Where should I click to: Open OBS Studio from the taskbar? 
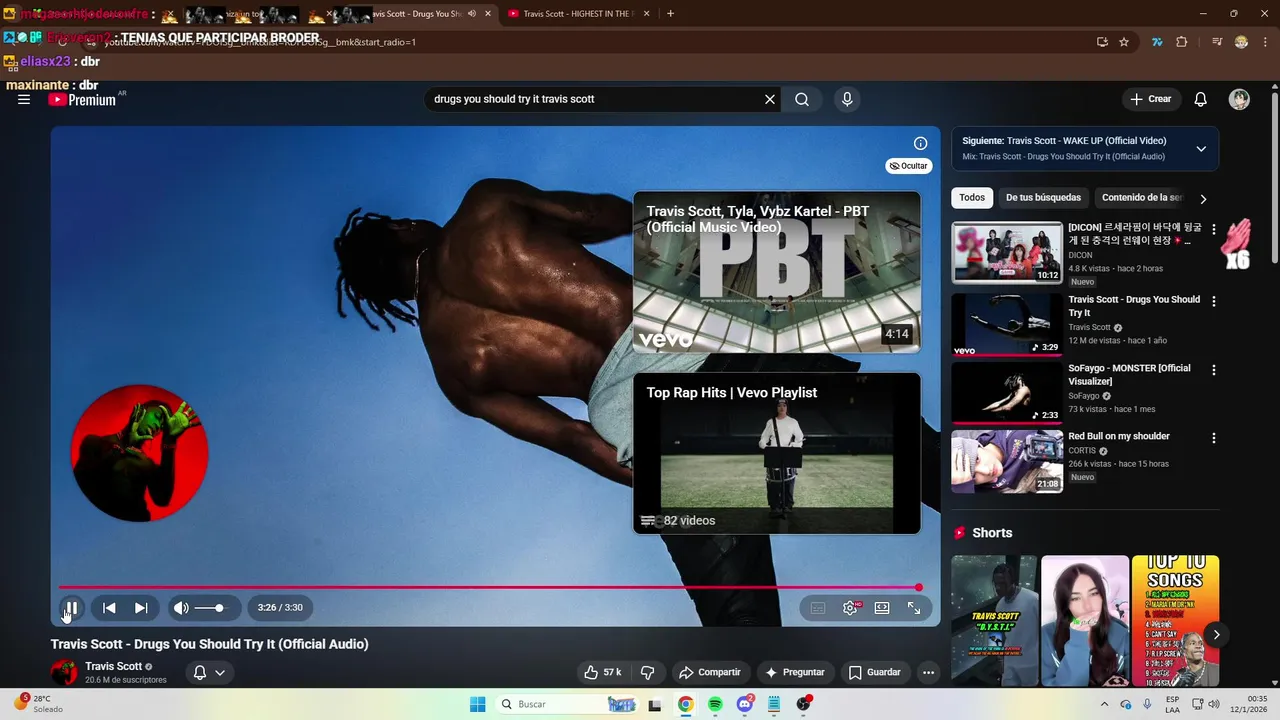click(x=803, y=704)
